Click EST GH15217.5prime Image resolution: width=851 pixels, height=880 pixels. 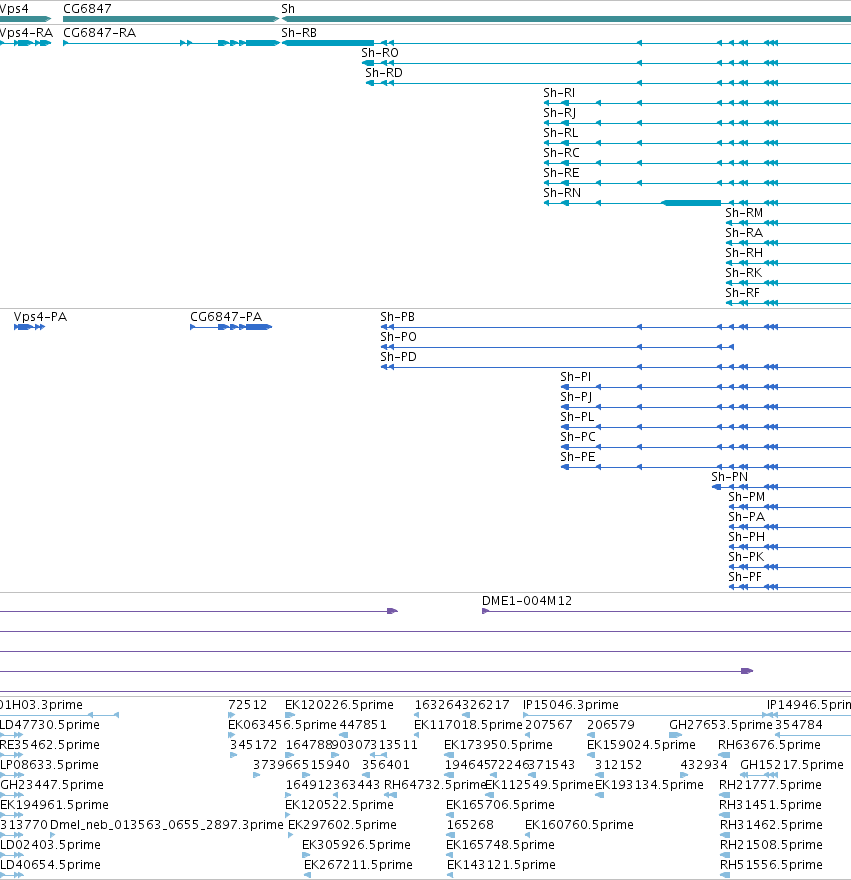792,765
